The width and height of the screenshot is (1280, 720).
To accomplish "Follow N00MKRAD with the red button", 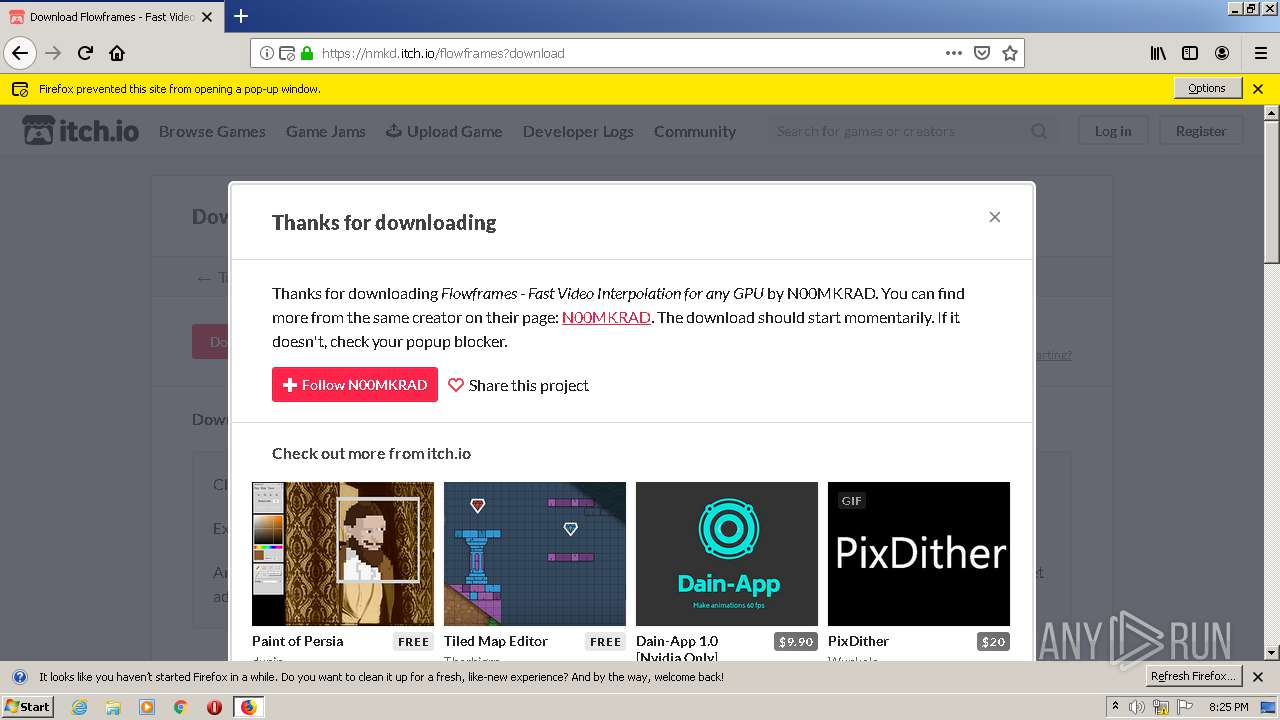I will [x=355, y=385].
